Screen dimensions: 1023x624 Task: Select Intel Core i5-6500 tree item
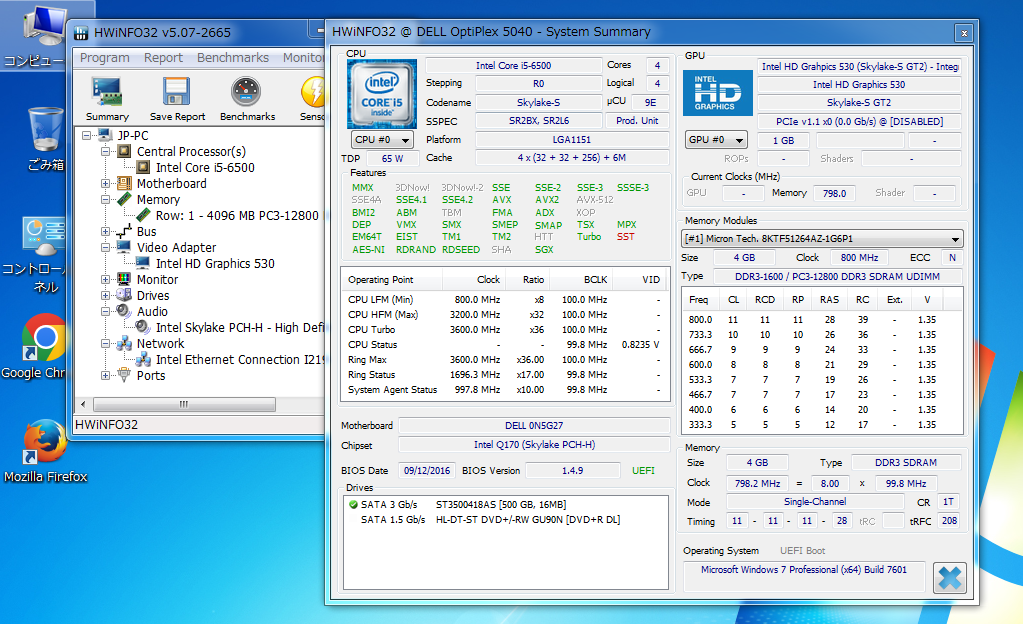coord(204,168)
